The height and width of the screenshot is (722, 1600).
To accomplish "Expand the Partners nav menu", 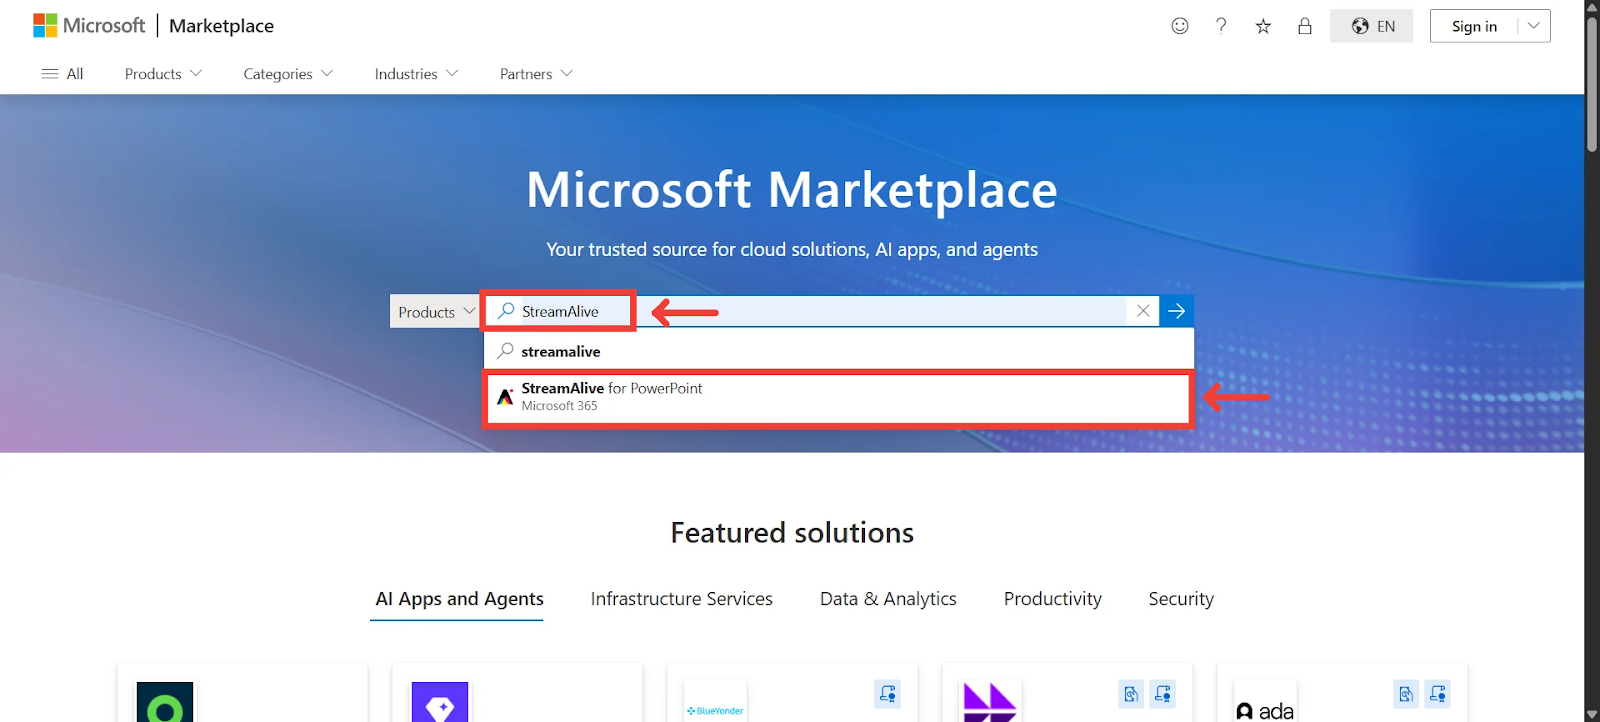I will (x=536, y=74).
